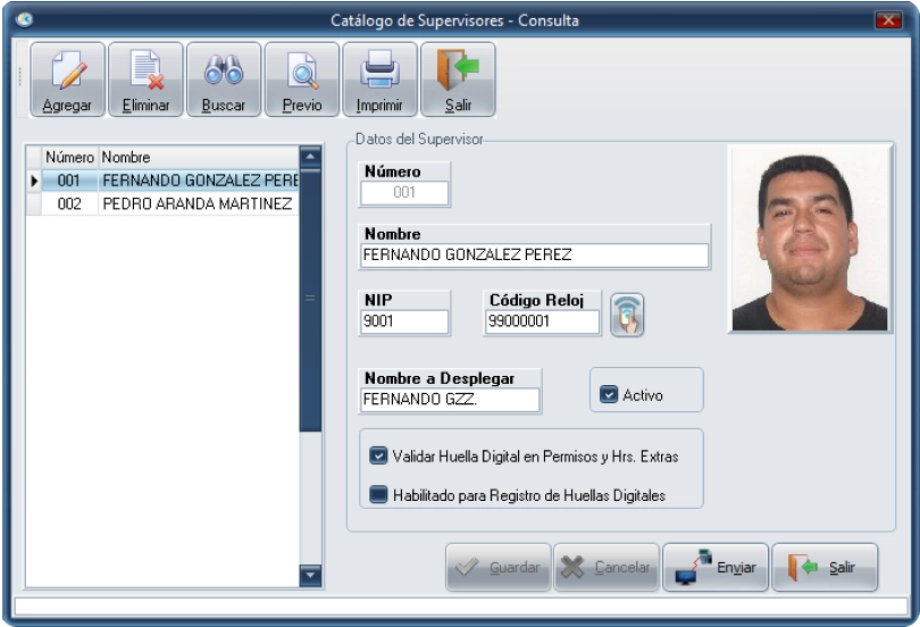Image resolution: width=920 pixels, height=627 pixels.
Task: Click the supervisor photo thumbnail
Action: 809,239
